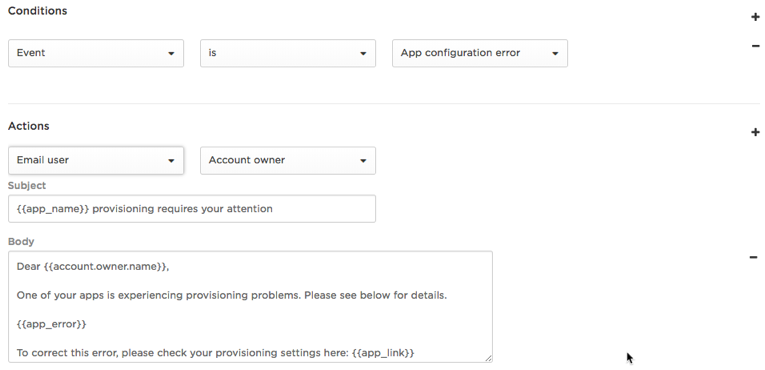Open the Email user action dropdown
The height and width of the screenshot is (370, 765).
point(96,160)
